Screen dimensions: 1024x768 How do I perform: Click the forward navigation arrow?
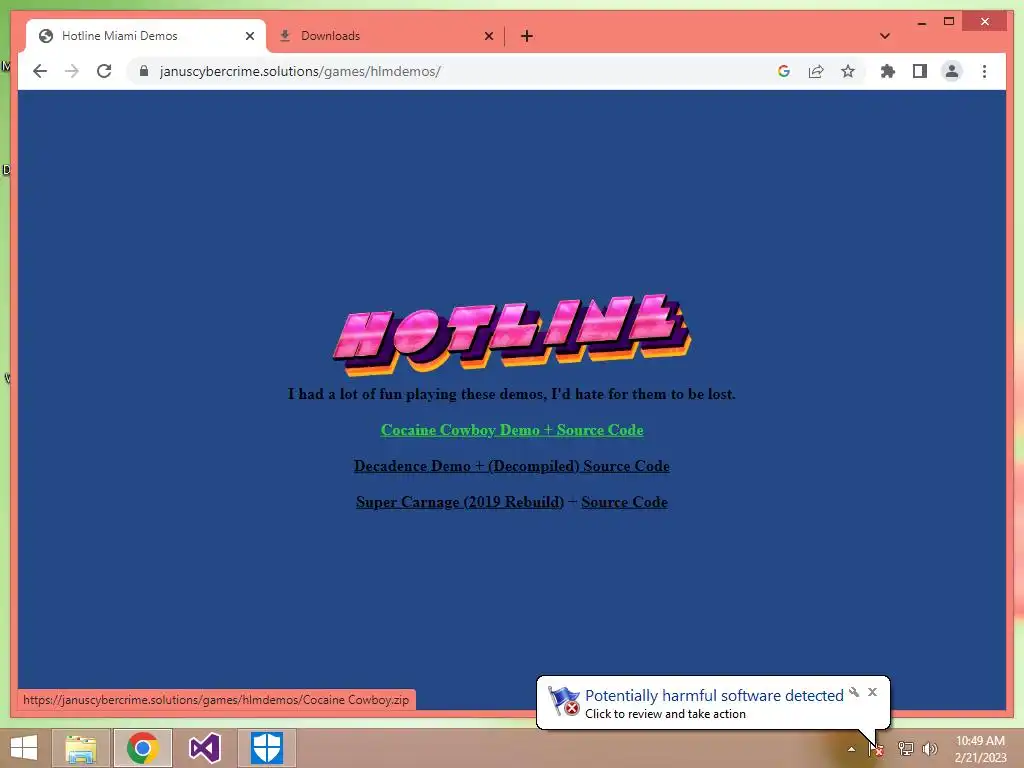pyautogui.click(x=72, y=71)
